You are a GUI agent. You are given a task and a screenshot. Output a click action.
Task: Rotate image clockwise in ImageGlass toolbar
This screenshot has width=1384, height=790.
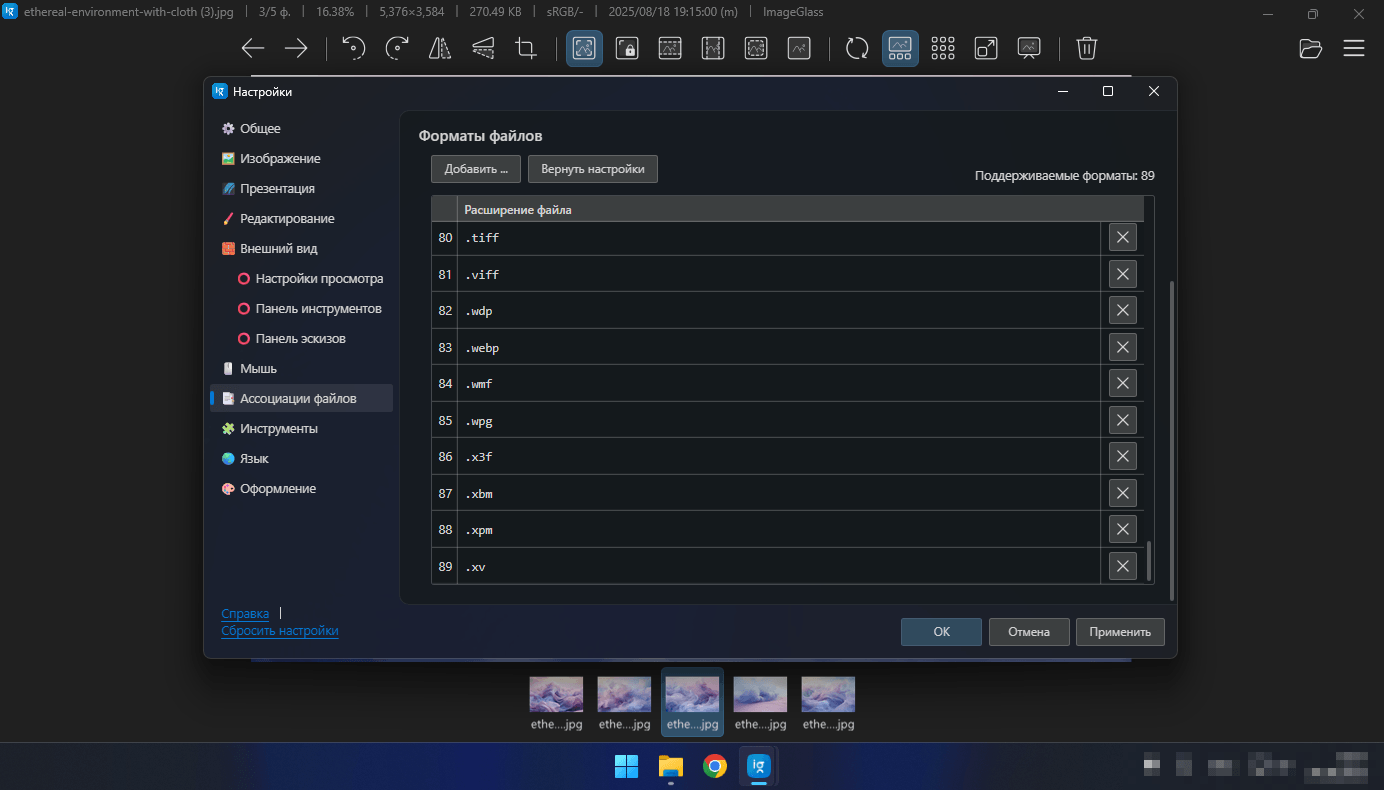(397, 48)
